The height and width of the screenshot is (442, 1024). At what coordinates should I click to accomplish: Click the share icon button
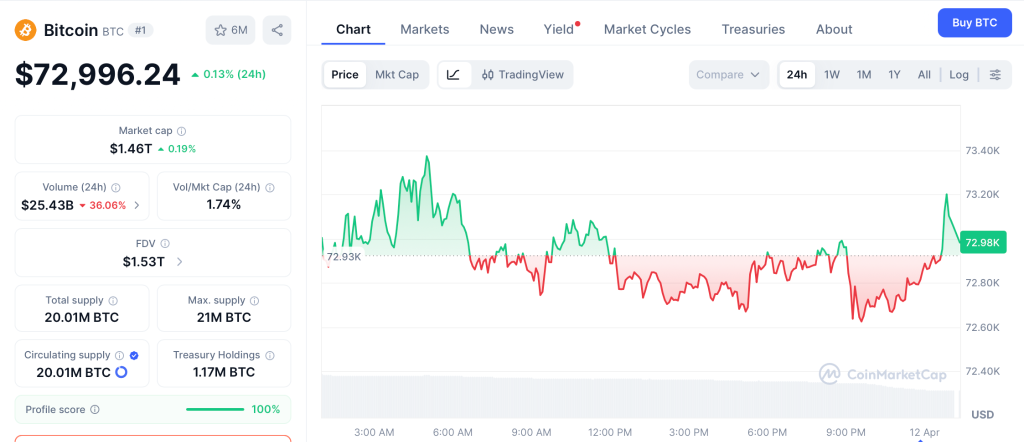coord(277,30)
